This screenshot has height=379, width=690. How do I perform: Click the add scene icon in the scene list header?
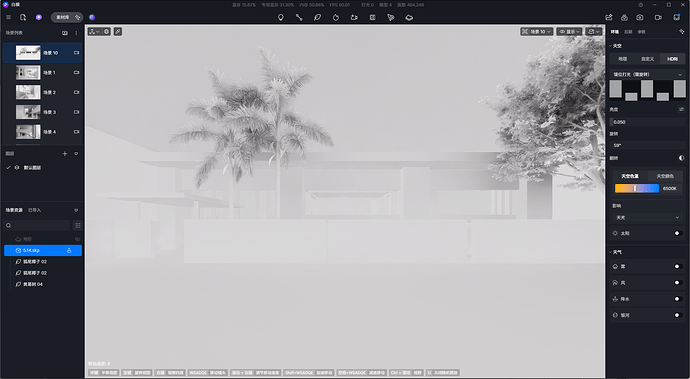pos(65,33)
